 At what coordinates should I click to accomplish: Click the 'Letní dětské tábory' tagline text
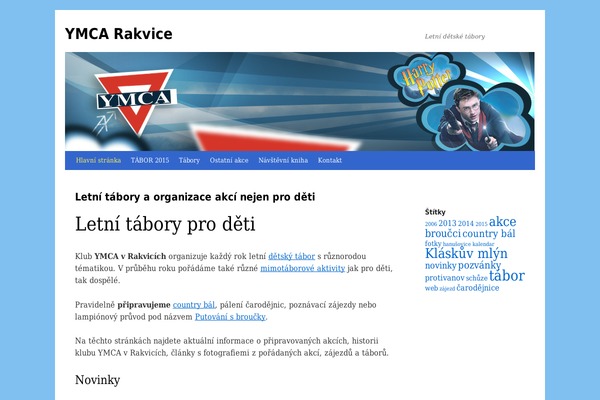tap(455, 36)
